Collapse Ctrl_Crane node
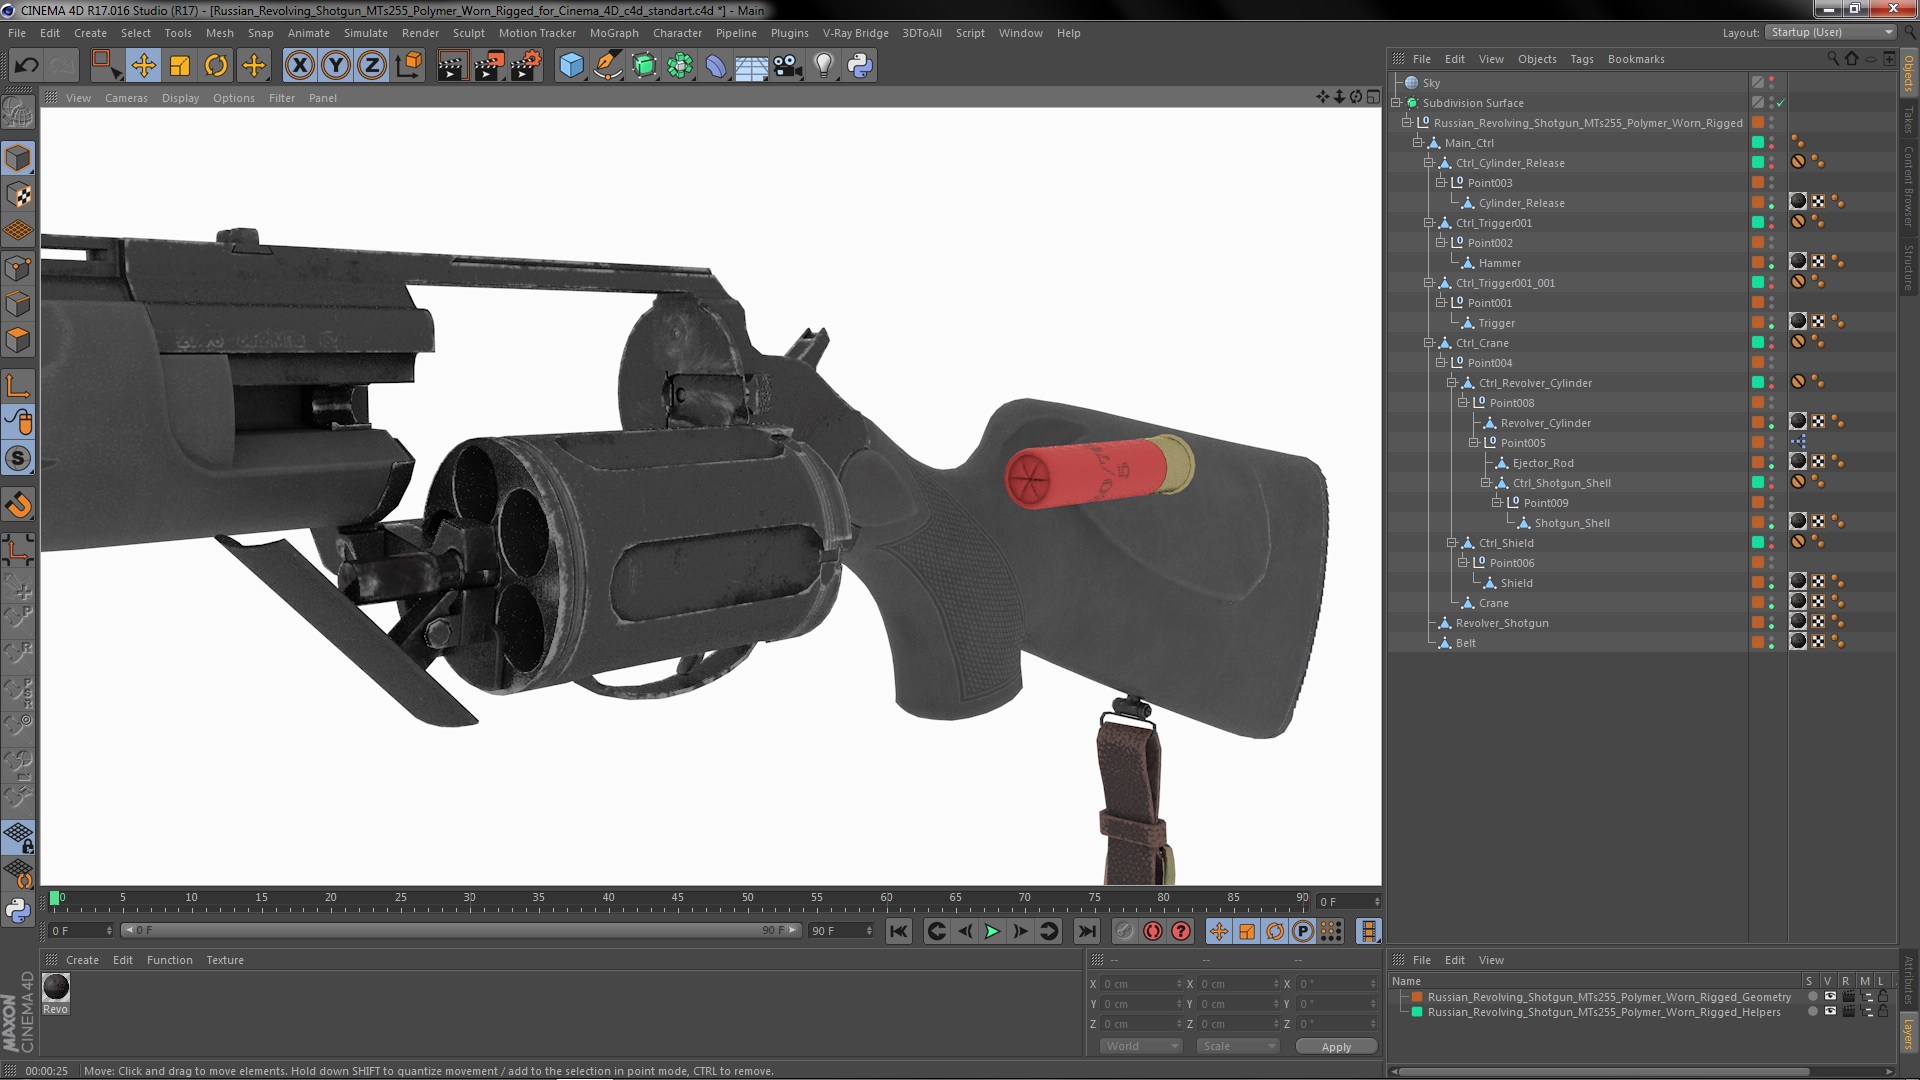Screen dimensions: 1920x1080 1430,343
